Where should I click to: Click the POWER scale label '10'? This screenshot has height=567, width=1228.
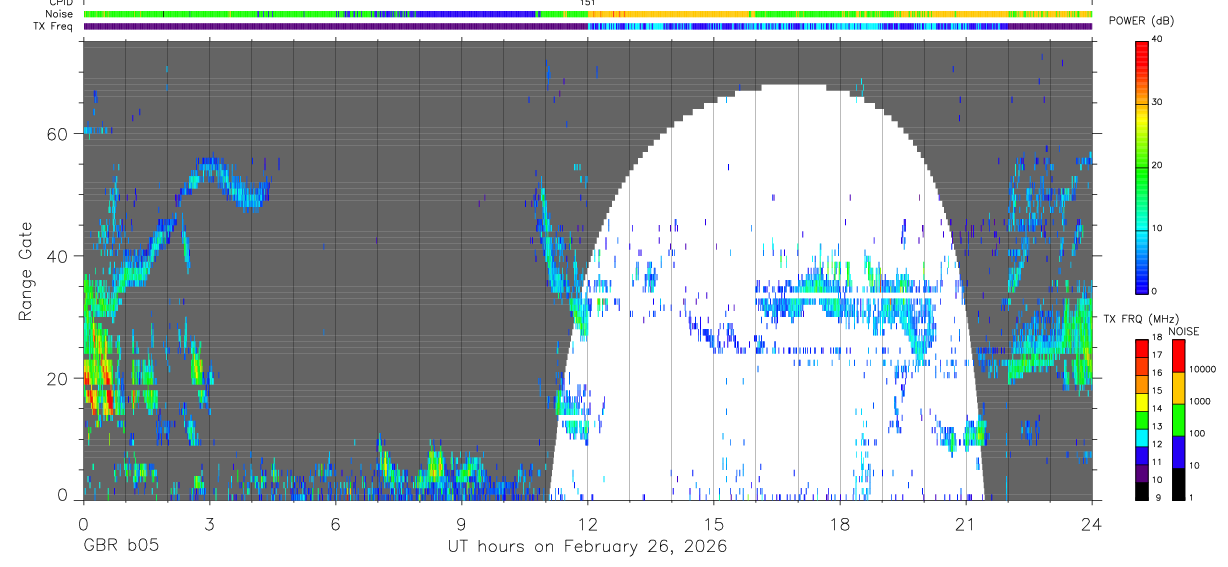point(1158,229)
